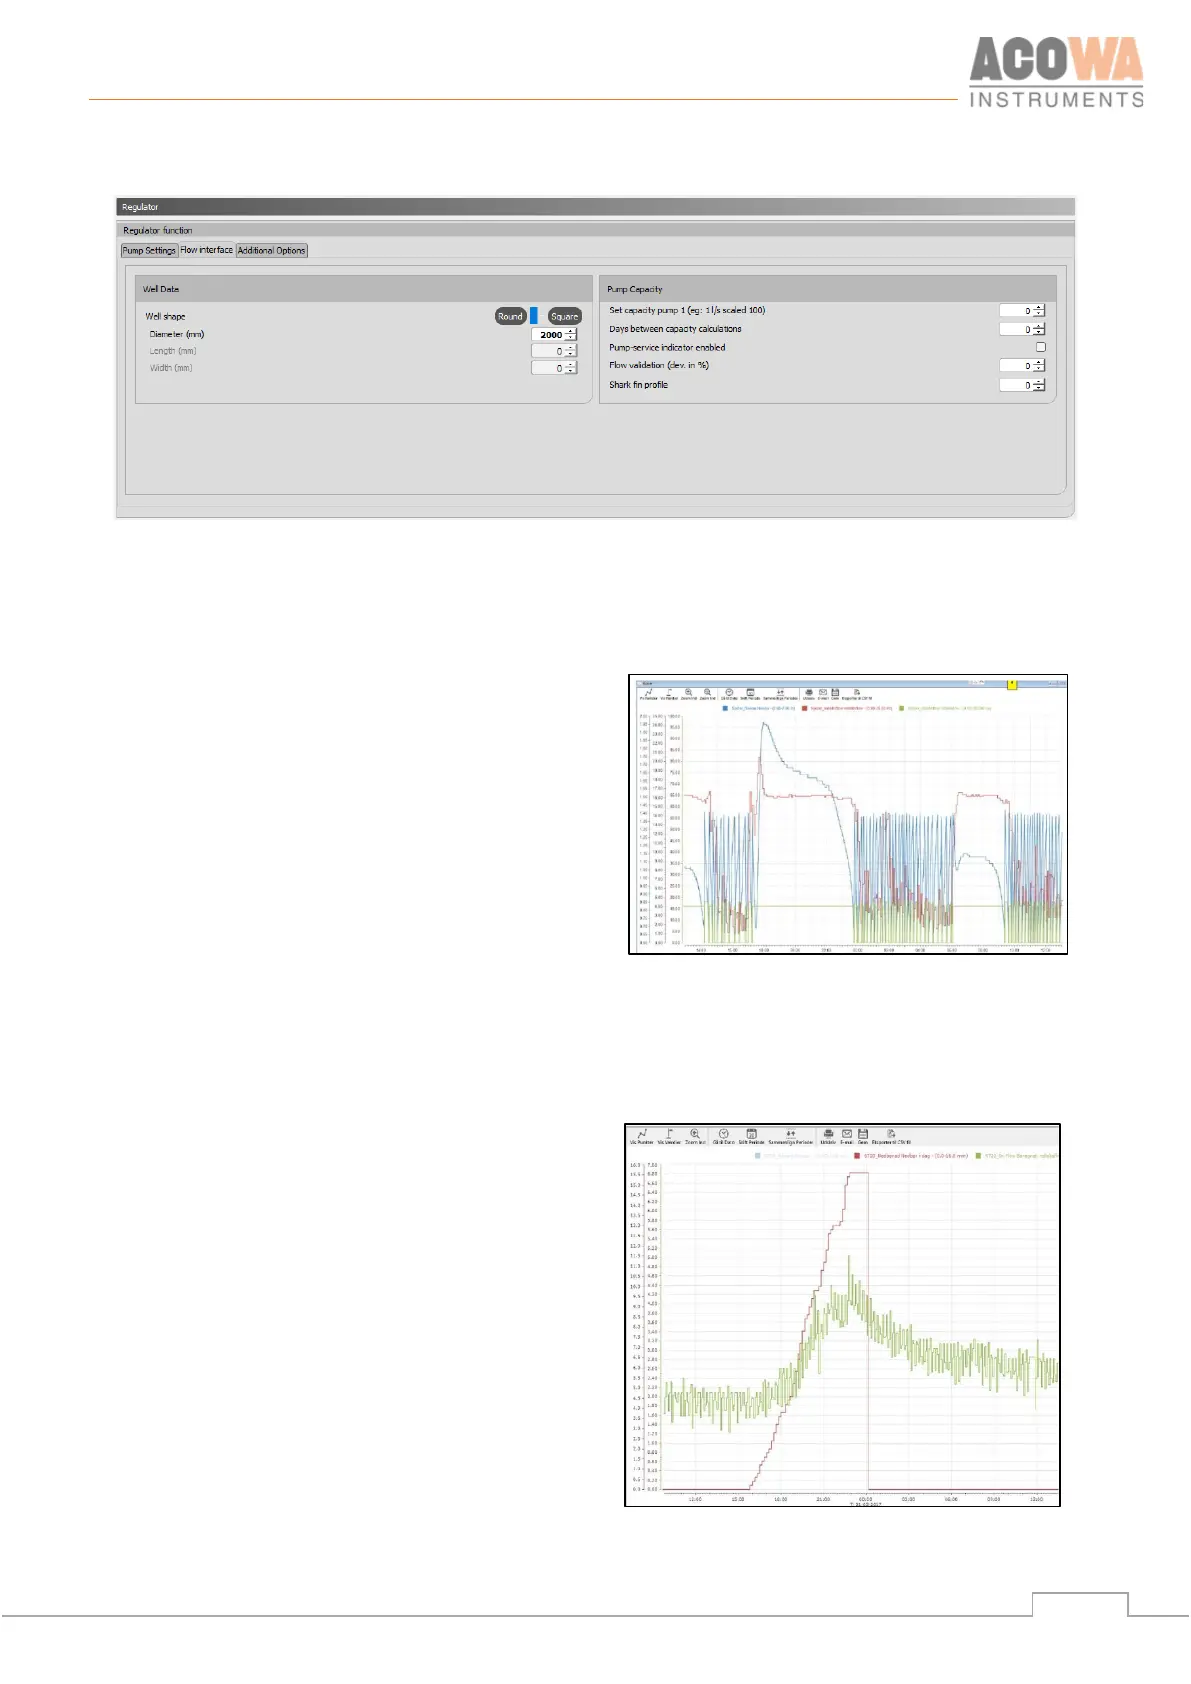This screenshot has width=1191, height=1684.
Task: Click the Flow validation (dev. in %) spinner
Action: 1039,366
